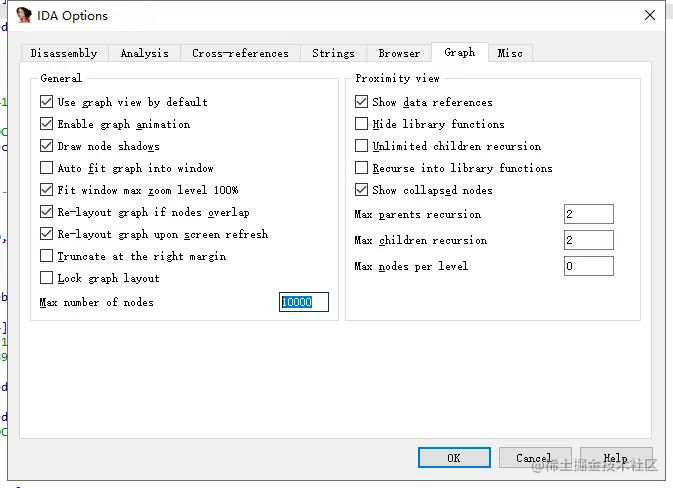Click the Cancel button
Screen dimensions: 673x488
click(534, 458)
